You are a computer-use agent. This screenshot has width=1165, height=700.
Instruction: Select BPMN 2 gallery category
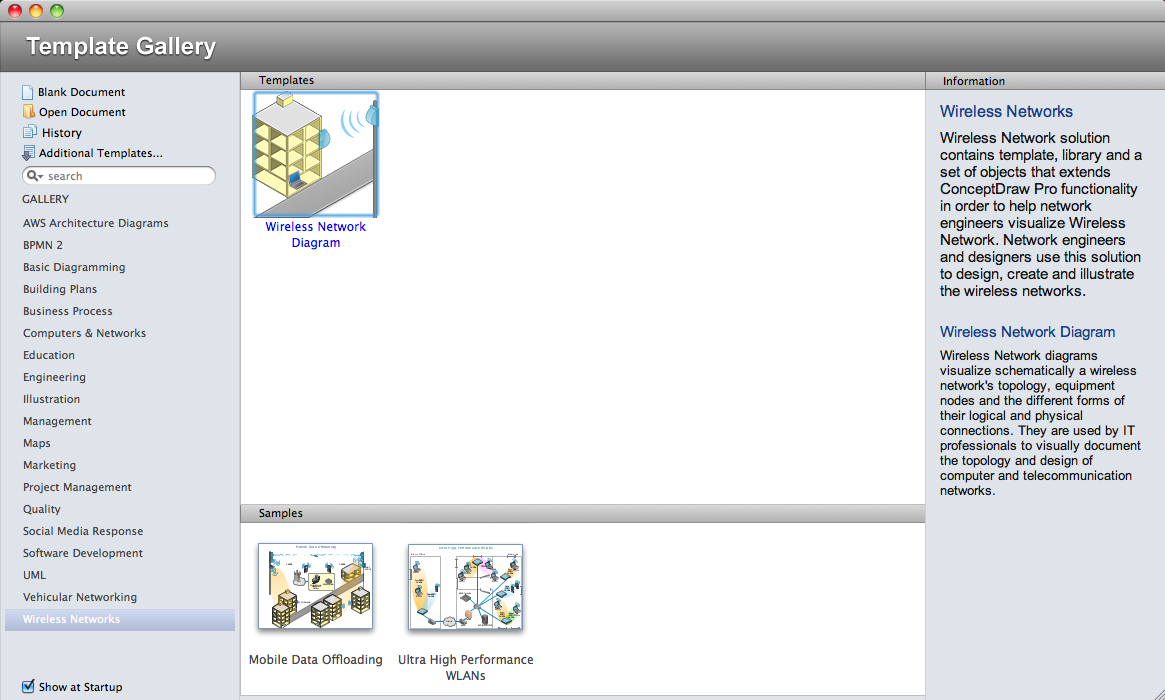42,245
